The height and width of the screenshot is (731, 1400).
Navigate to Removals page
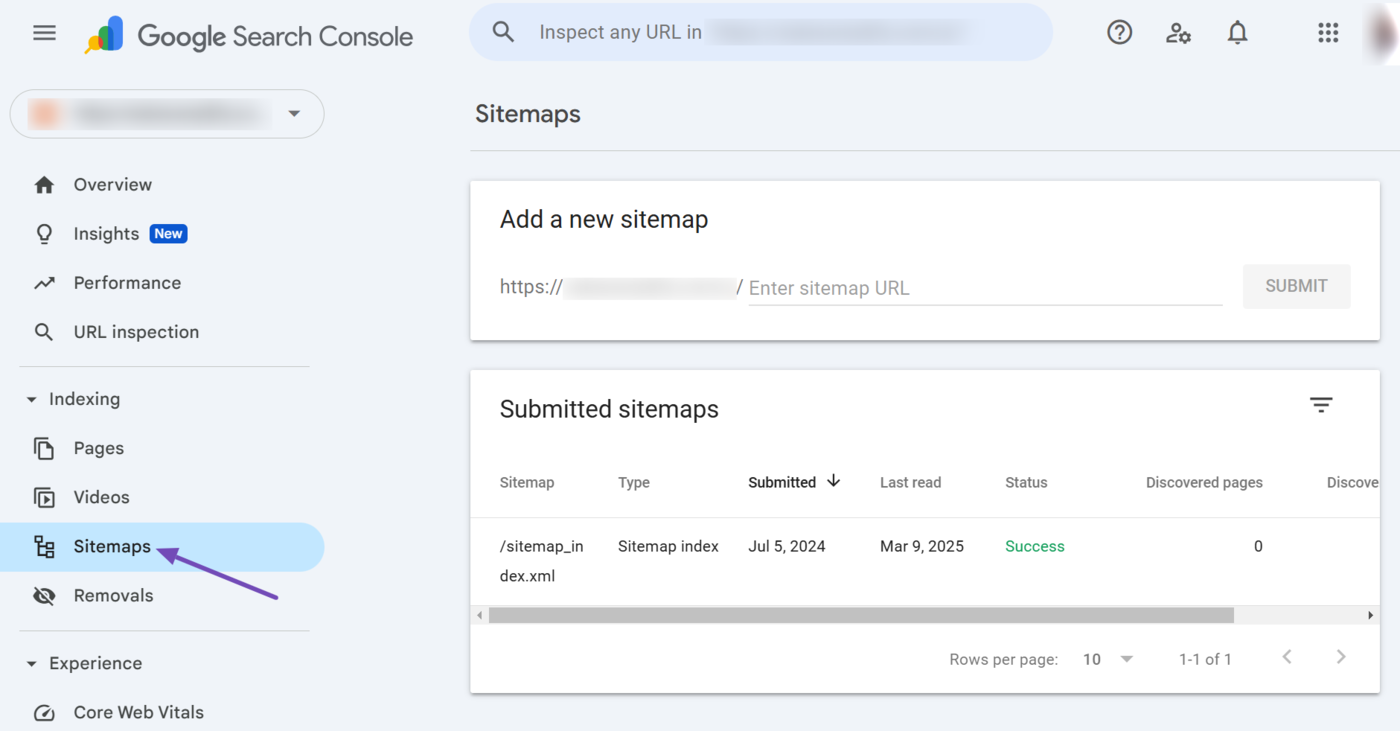(113, 596)
